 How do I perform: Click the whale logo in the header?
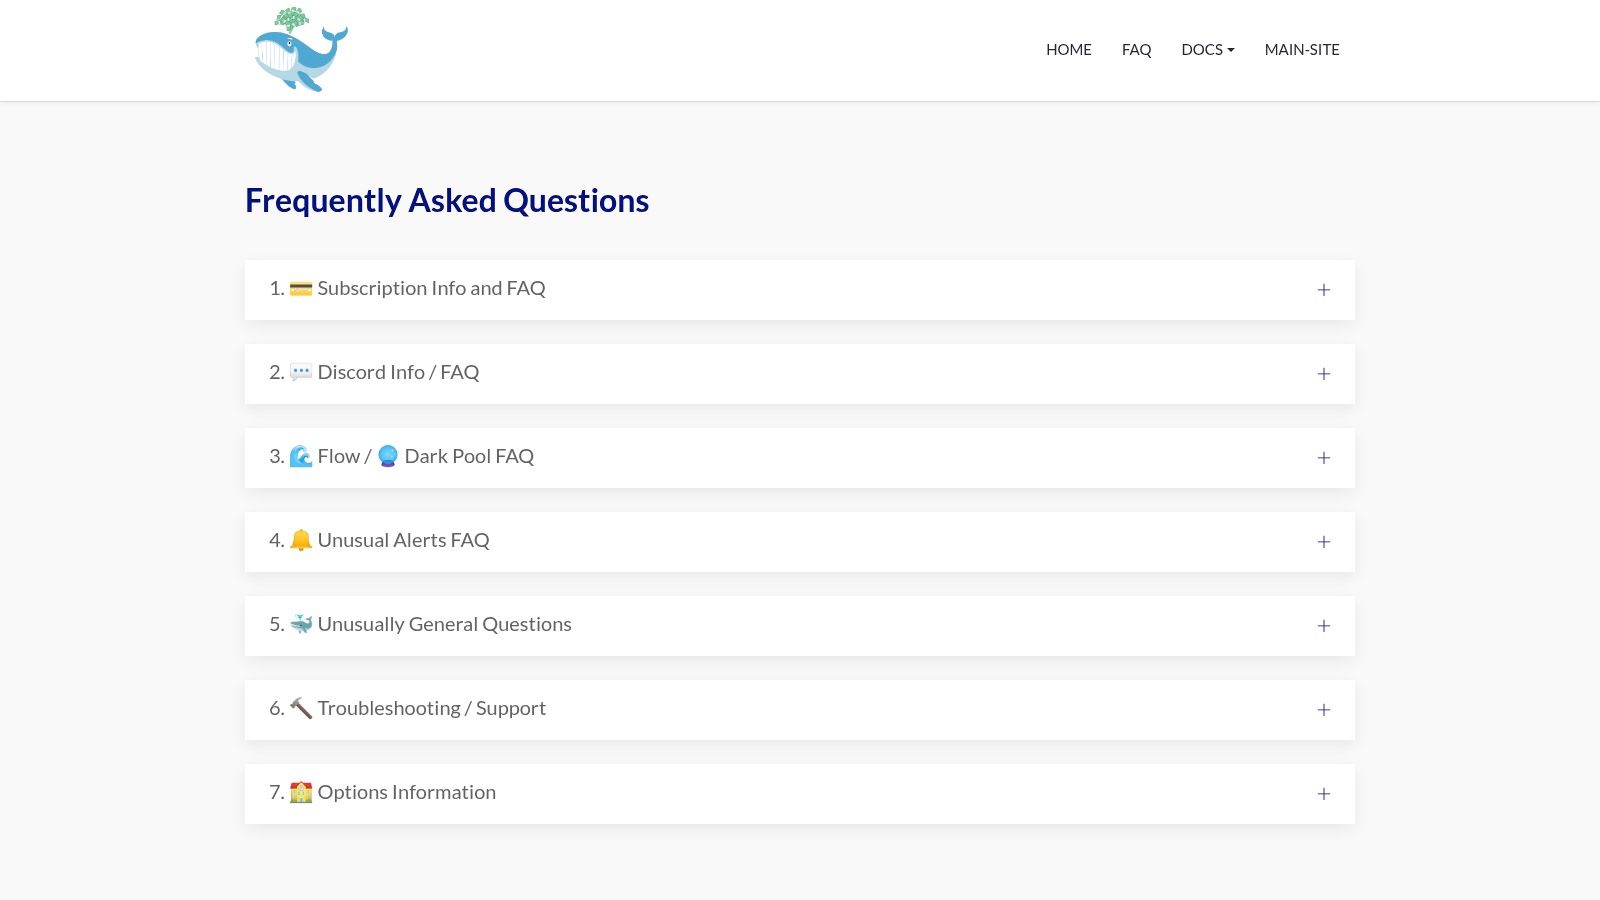(300, 50)
